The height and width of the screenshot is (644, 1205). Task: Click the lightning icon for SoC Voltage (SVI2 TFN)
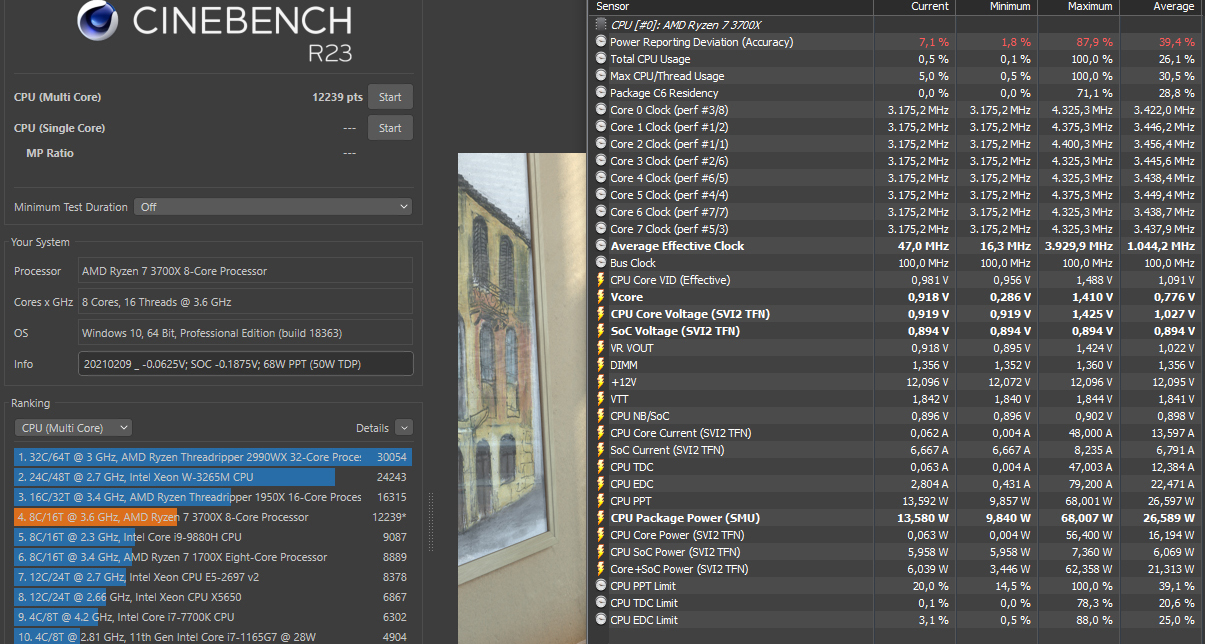pyautogui.click(x=601, y=331)
